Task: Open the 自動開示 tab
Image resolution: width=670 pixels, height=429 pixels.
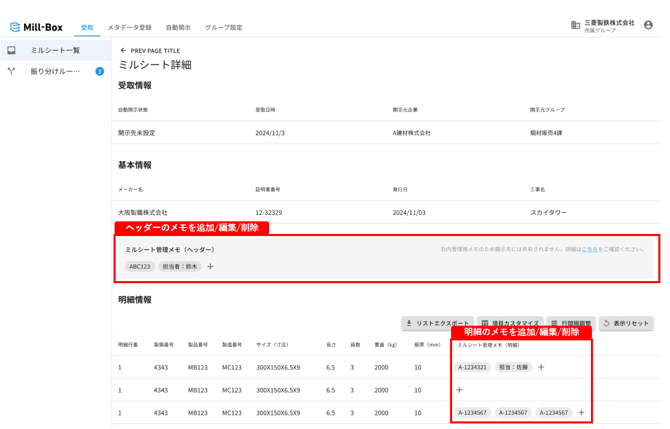Action: click(x=178, y=27)
